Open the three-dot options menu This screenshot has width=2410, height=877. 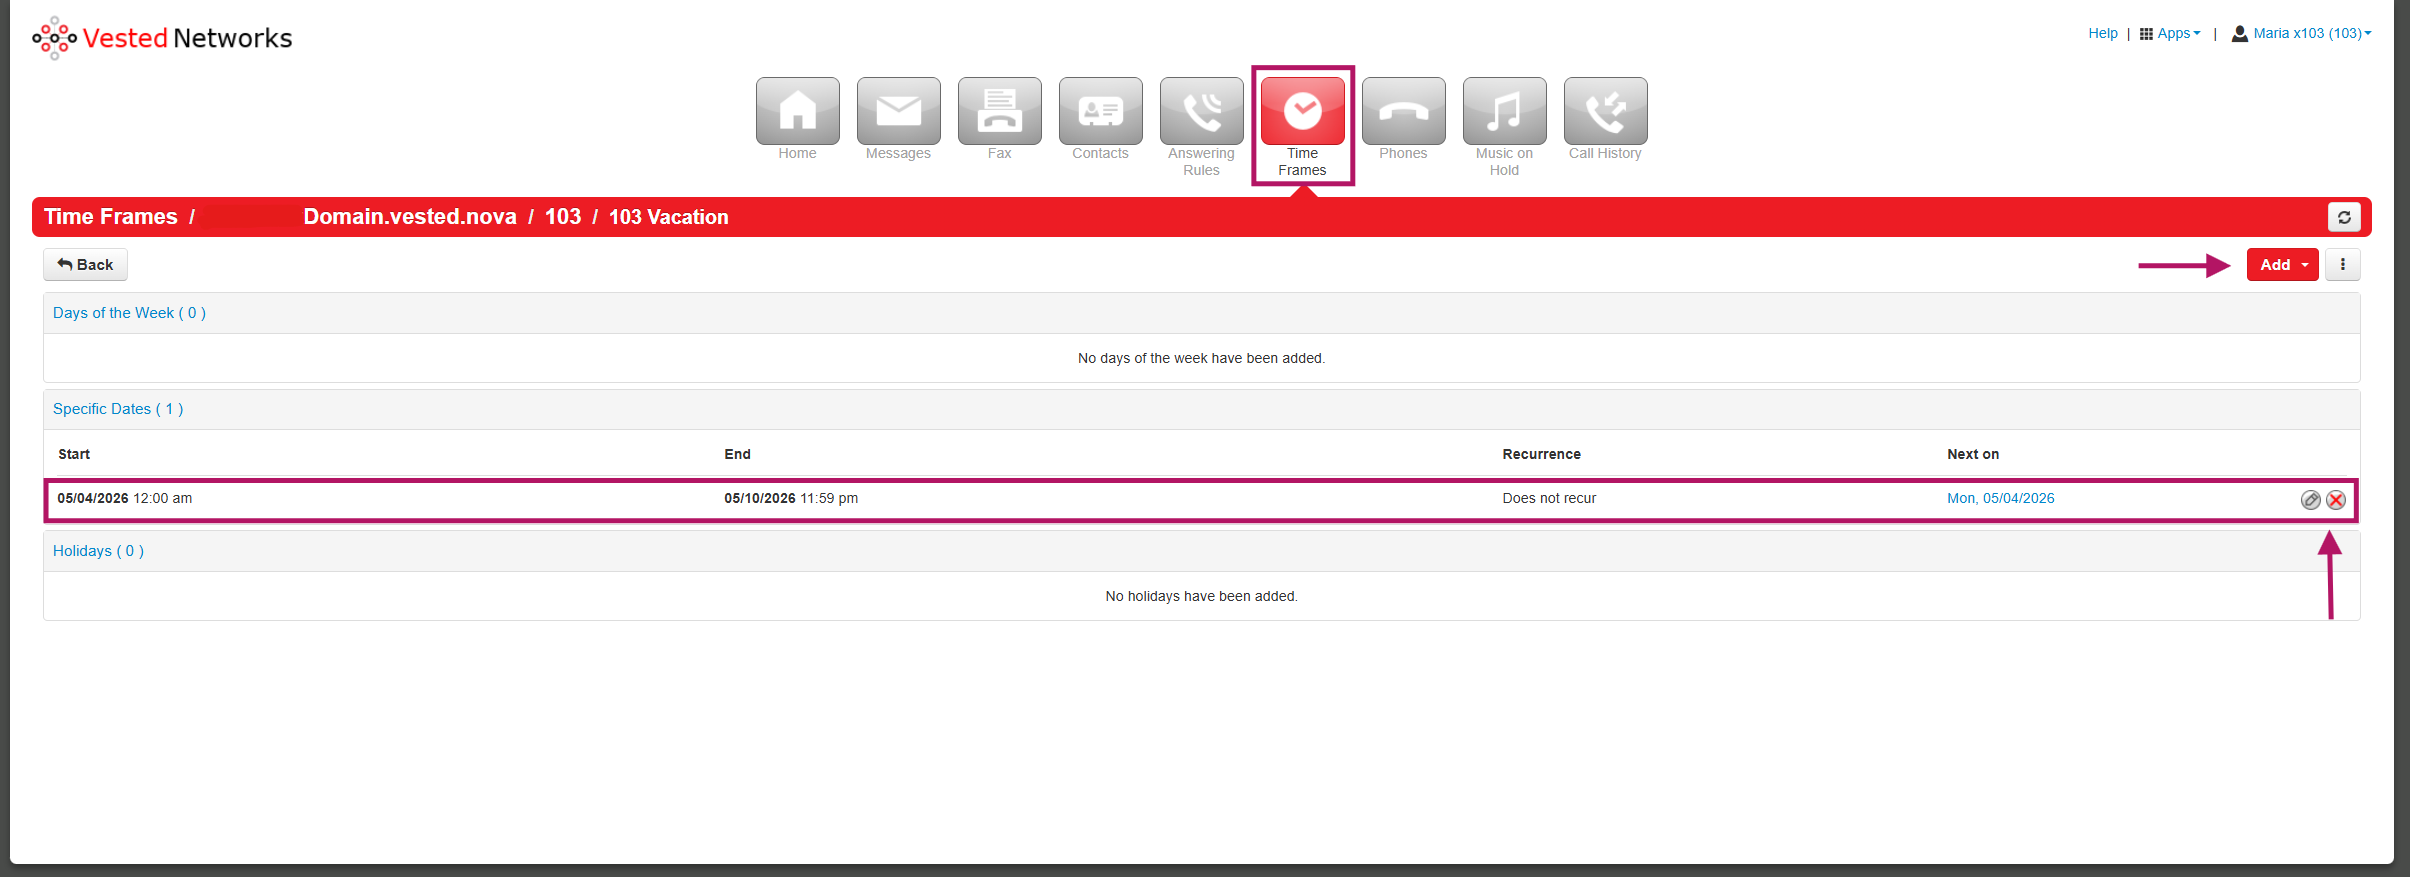tap(2342, 265)
